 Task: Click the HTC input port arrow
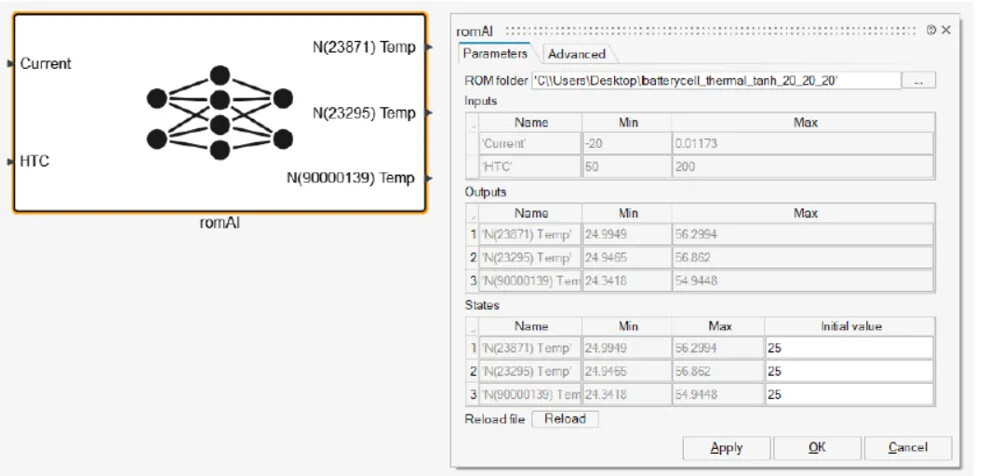click(x=11, y=160)
